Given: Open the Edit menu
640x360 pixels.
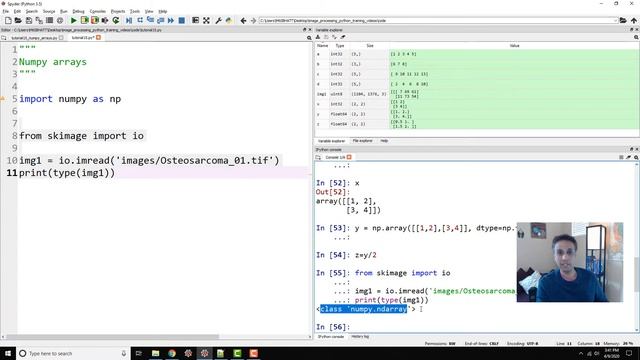Looking at the screenshot, I should [17, 11].
